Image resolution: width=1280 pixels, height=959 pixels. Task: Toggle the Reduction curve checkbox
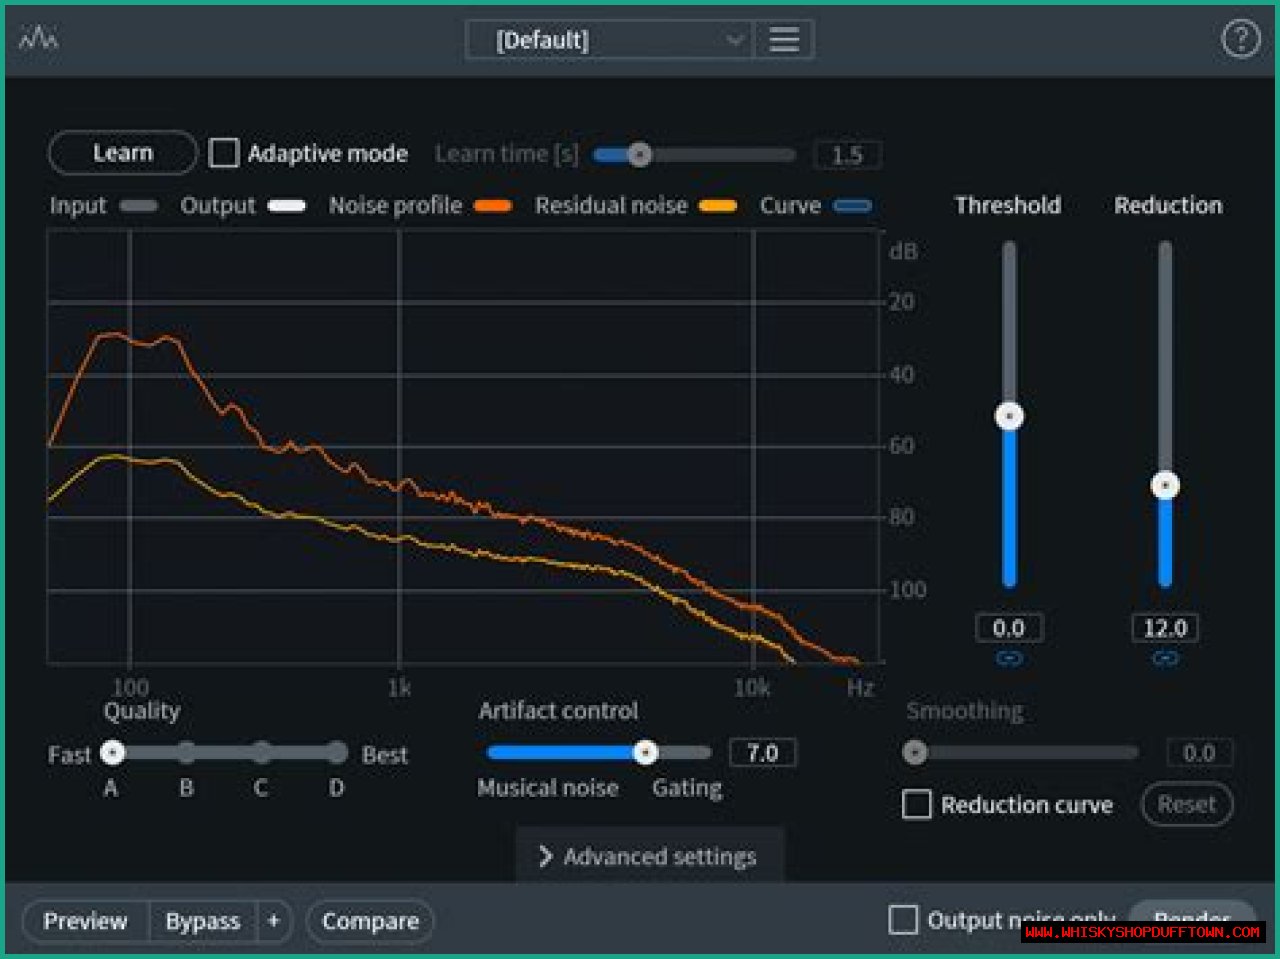pos(917,805)
